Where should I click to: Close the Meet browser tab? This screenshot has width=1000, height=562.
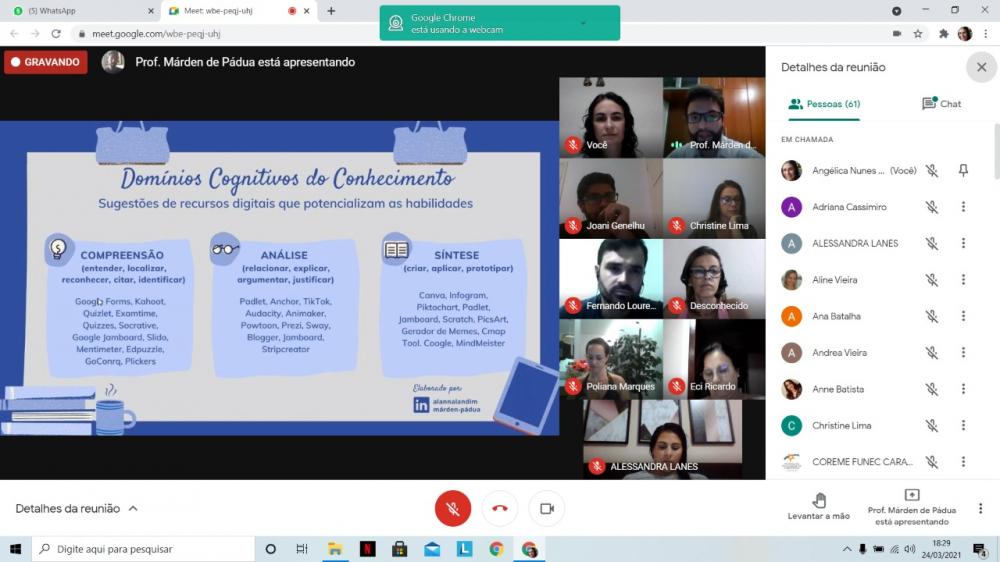[307, 11]
